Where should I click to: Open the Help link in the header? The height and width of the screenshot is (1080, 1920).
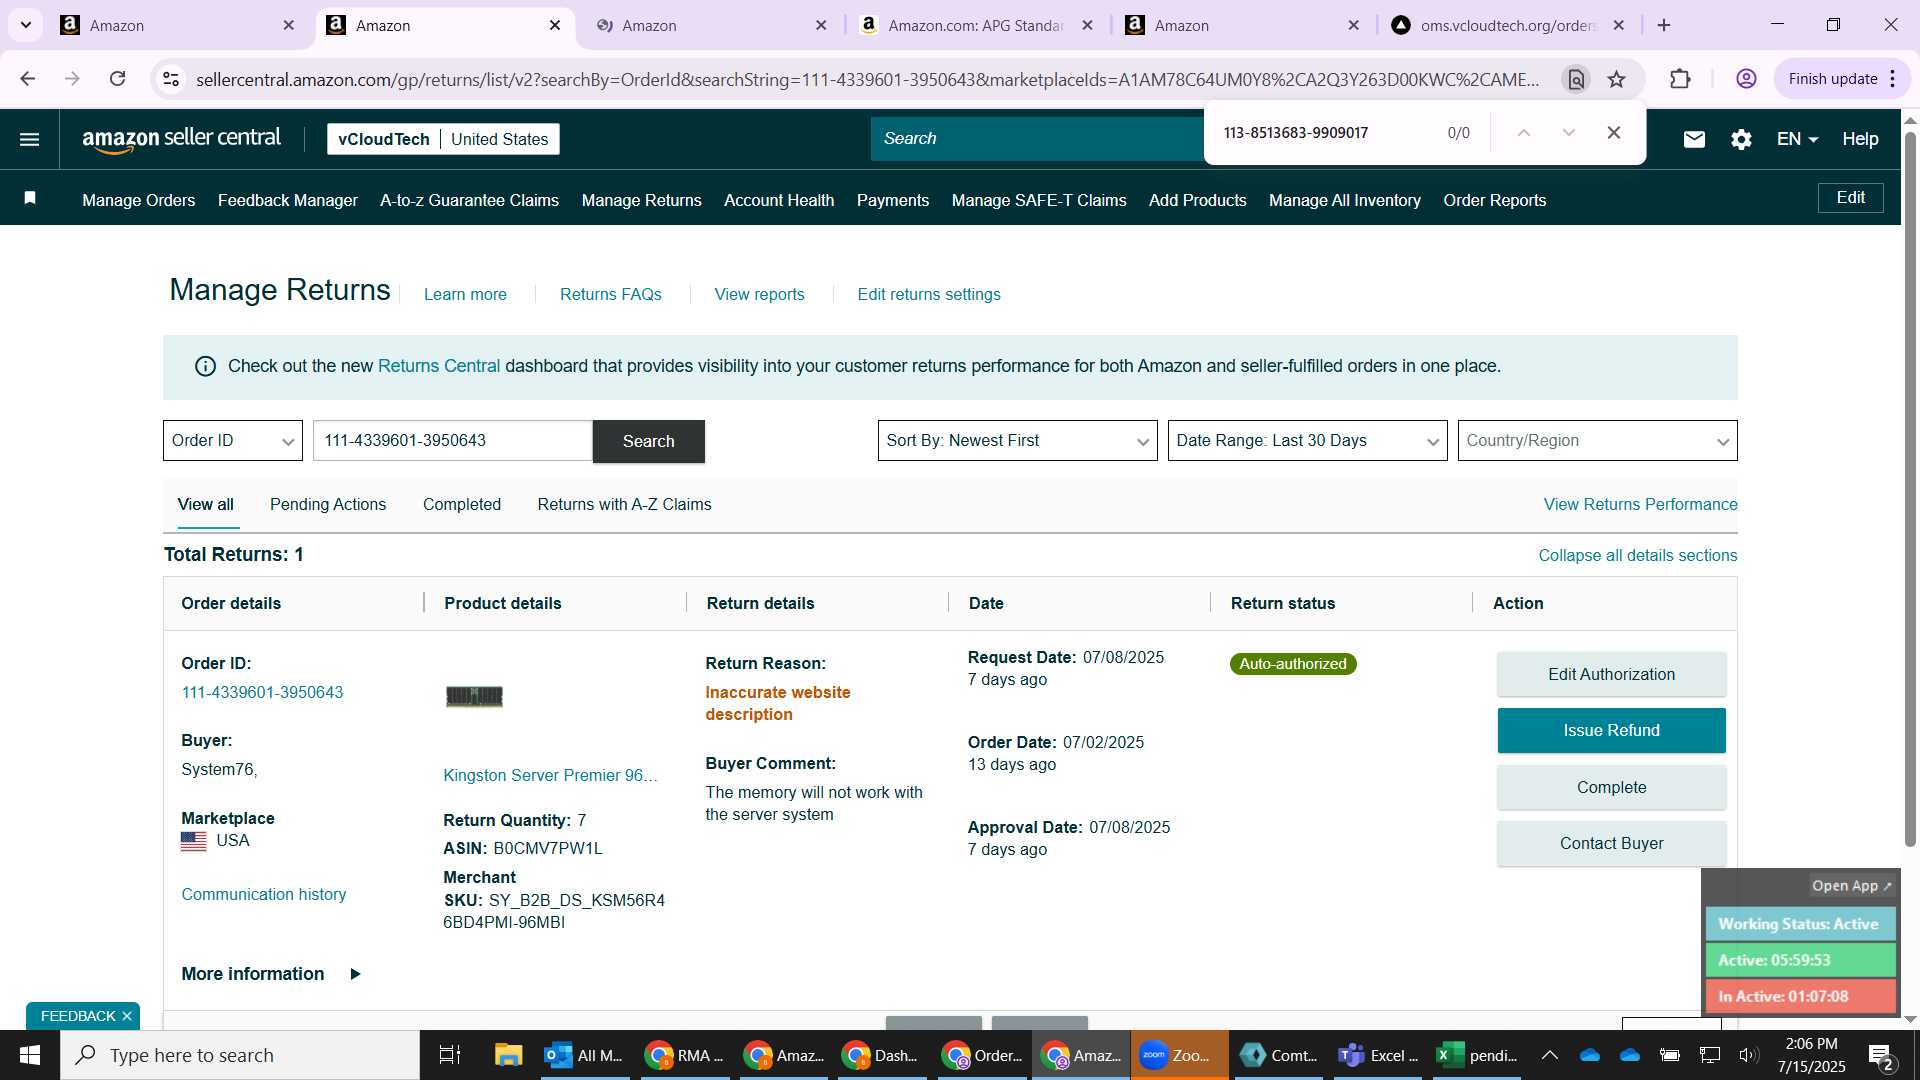click(1860, 139)
